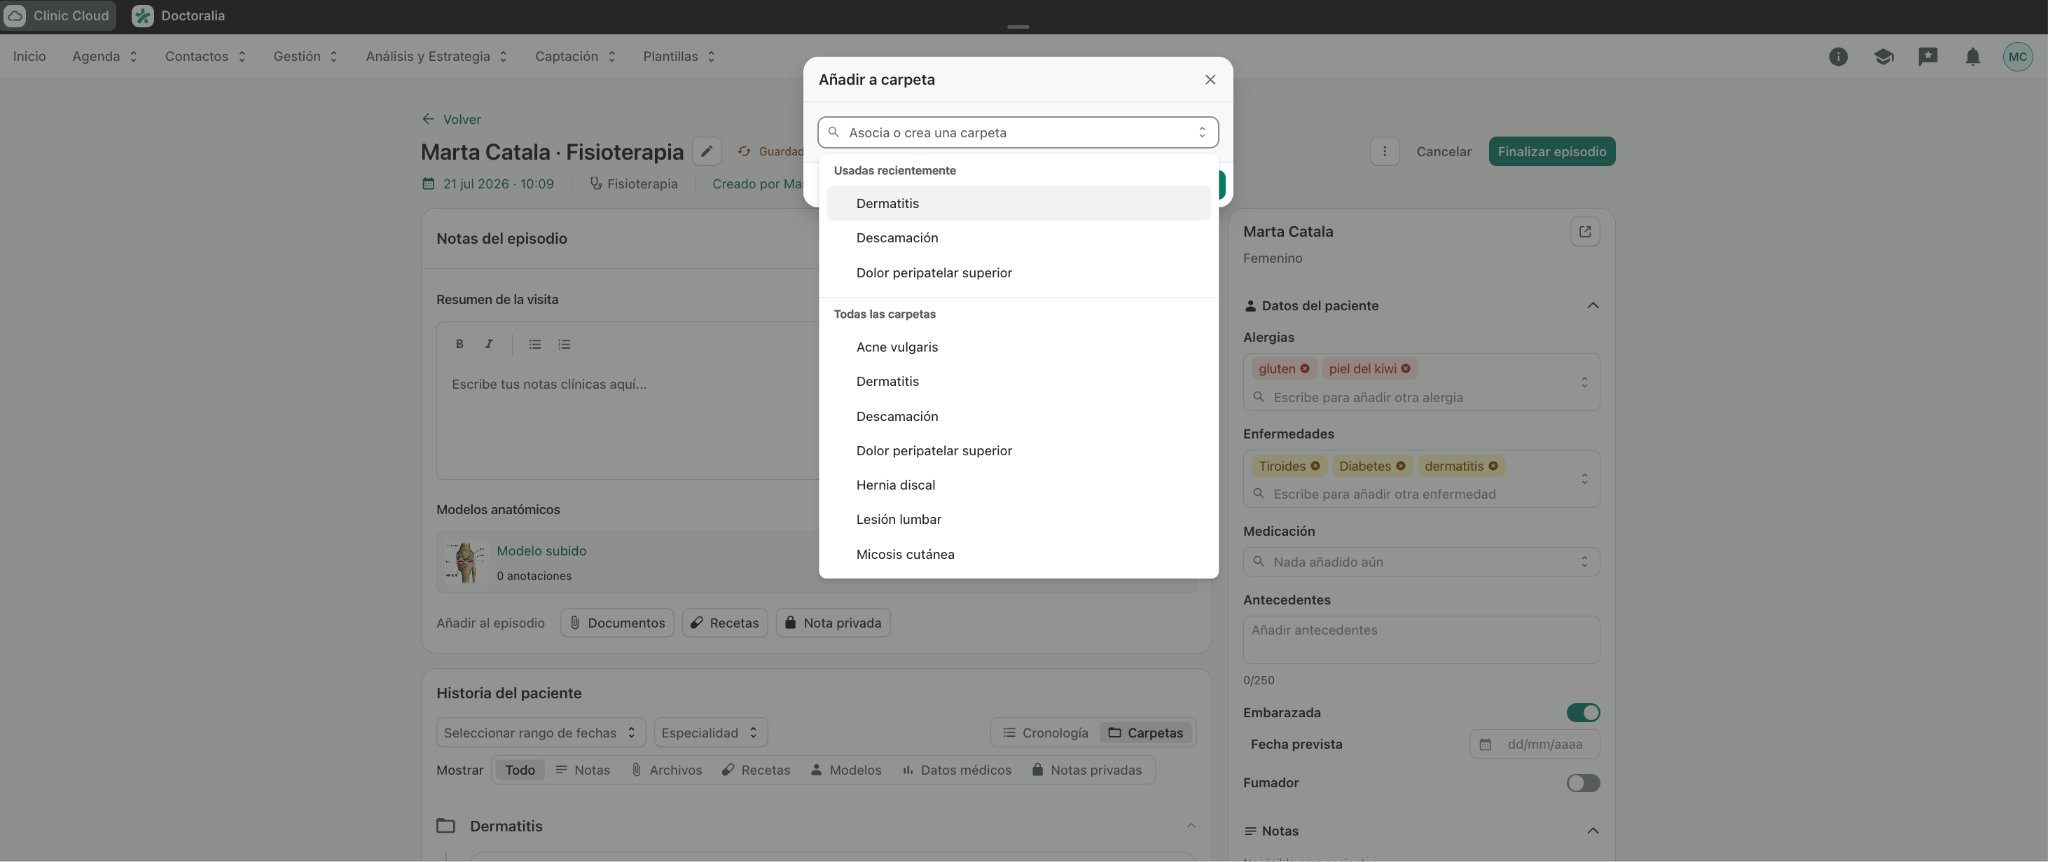
Task: Open the Clinic Cloud tab
Action: coord(58,16)
